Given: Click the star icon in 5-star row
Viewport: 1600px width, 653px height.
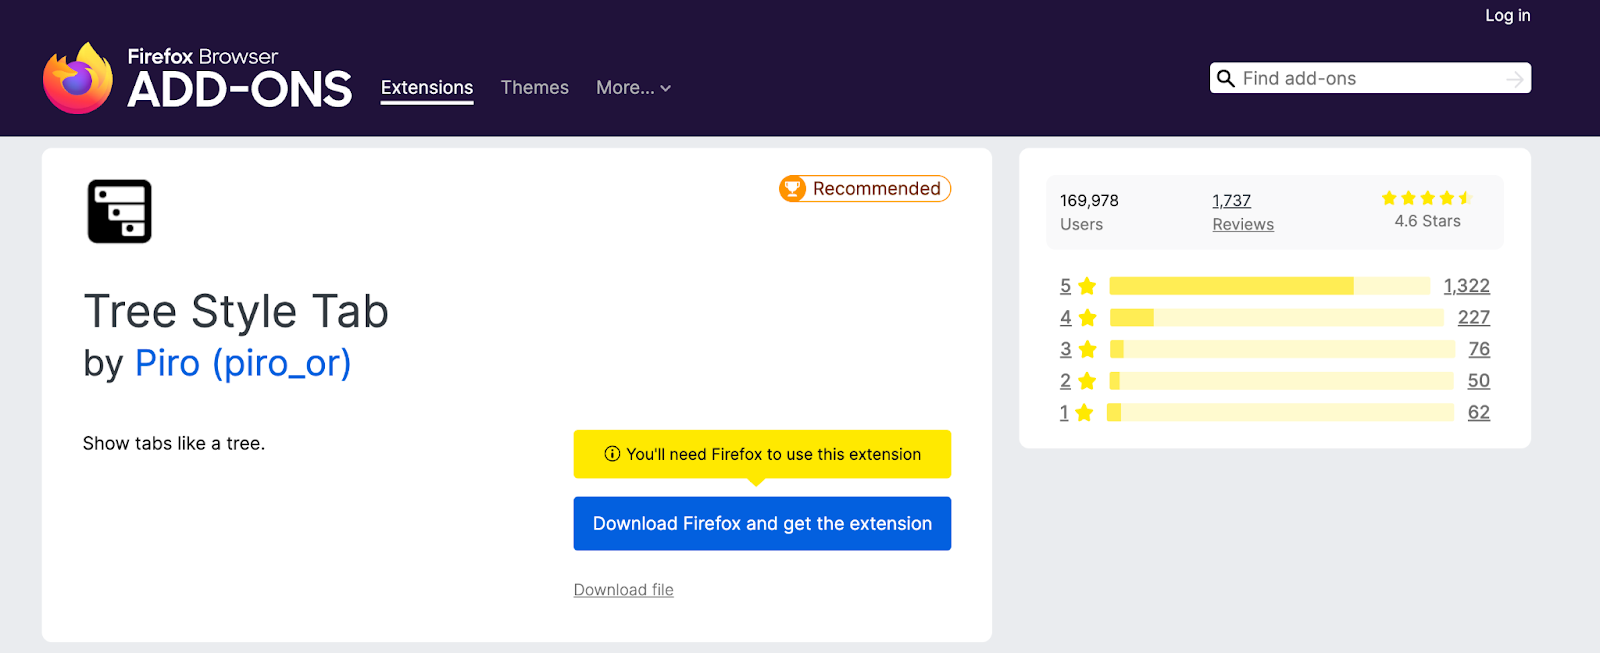Looking at the screenshot, I should pyautogui.click(x=1087, y=286).
